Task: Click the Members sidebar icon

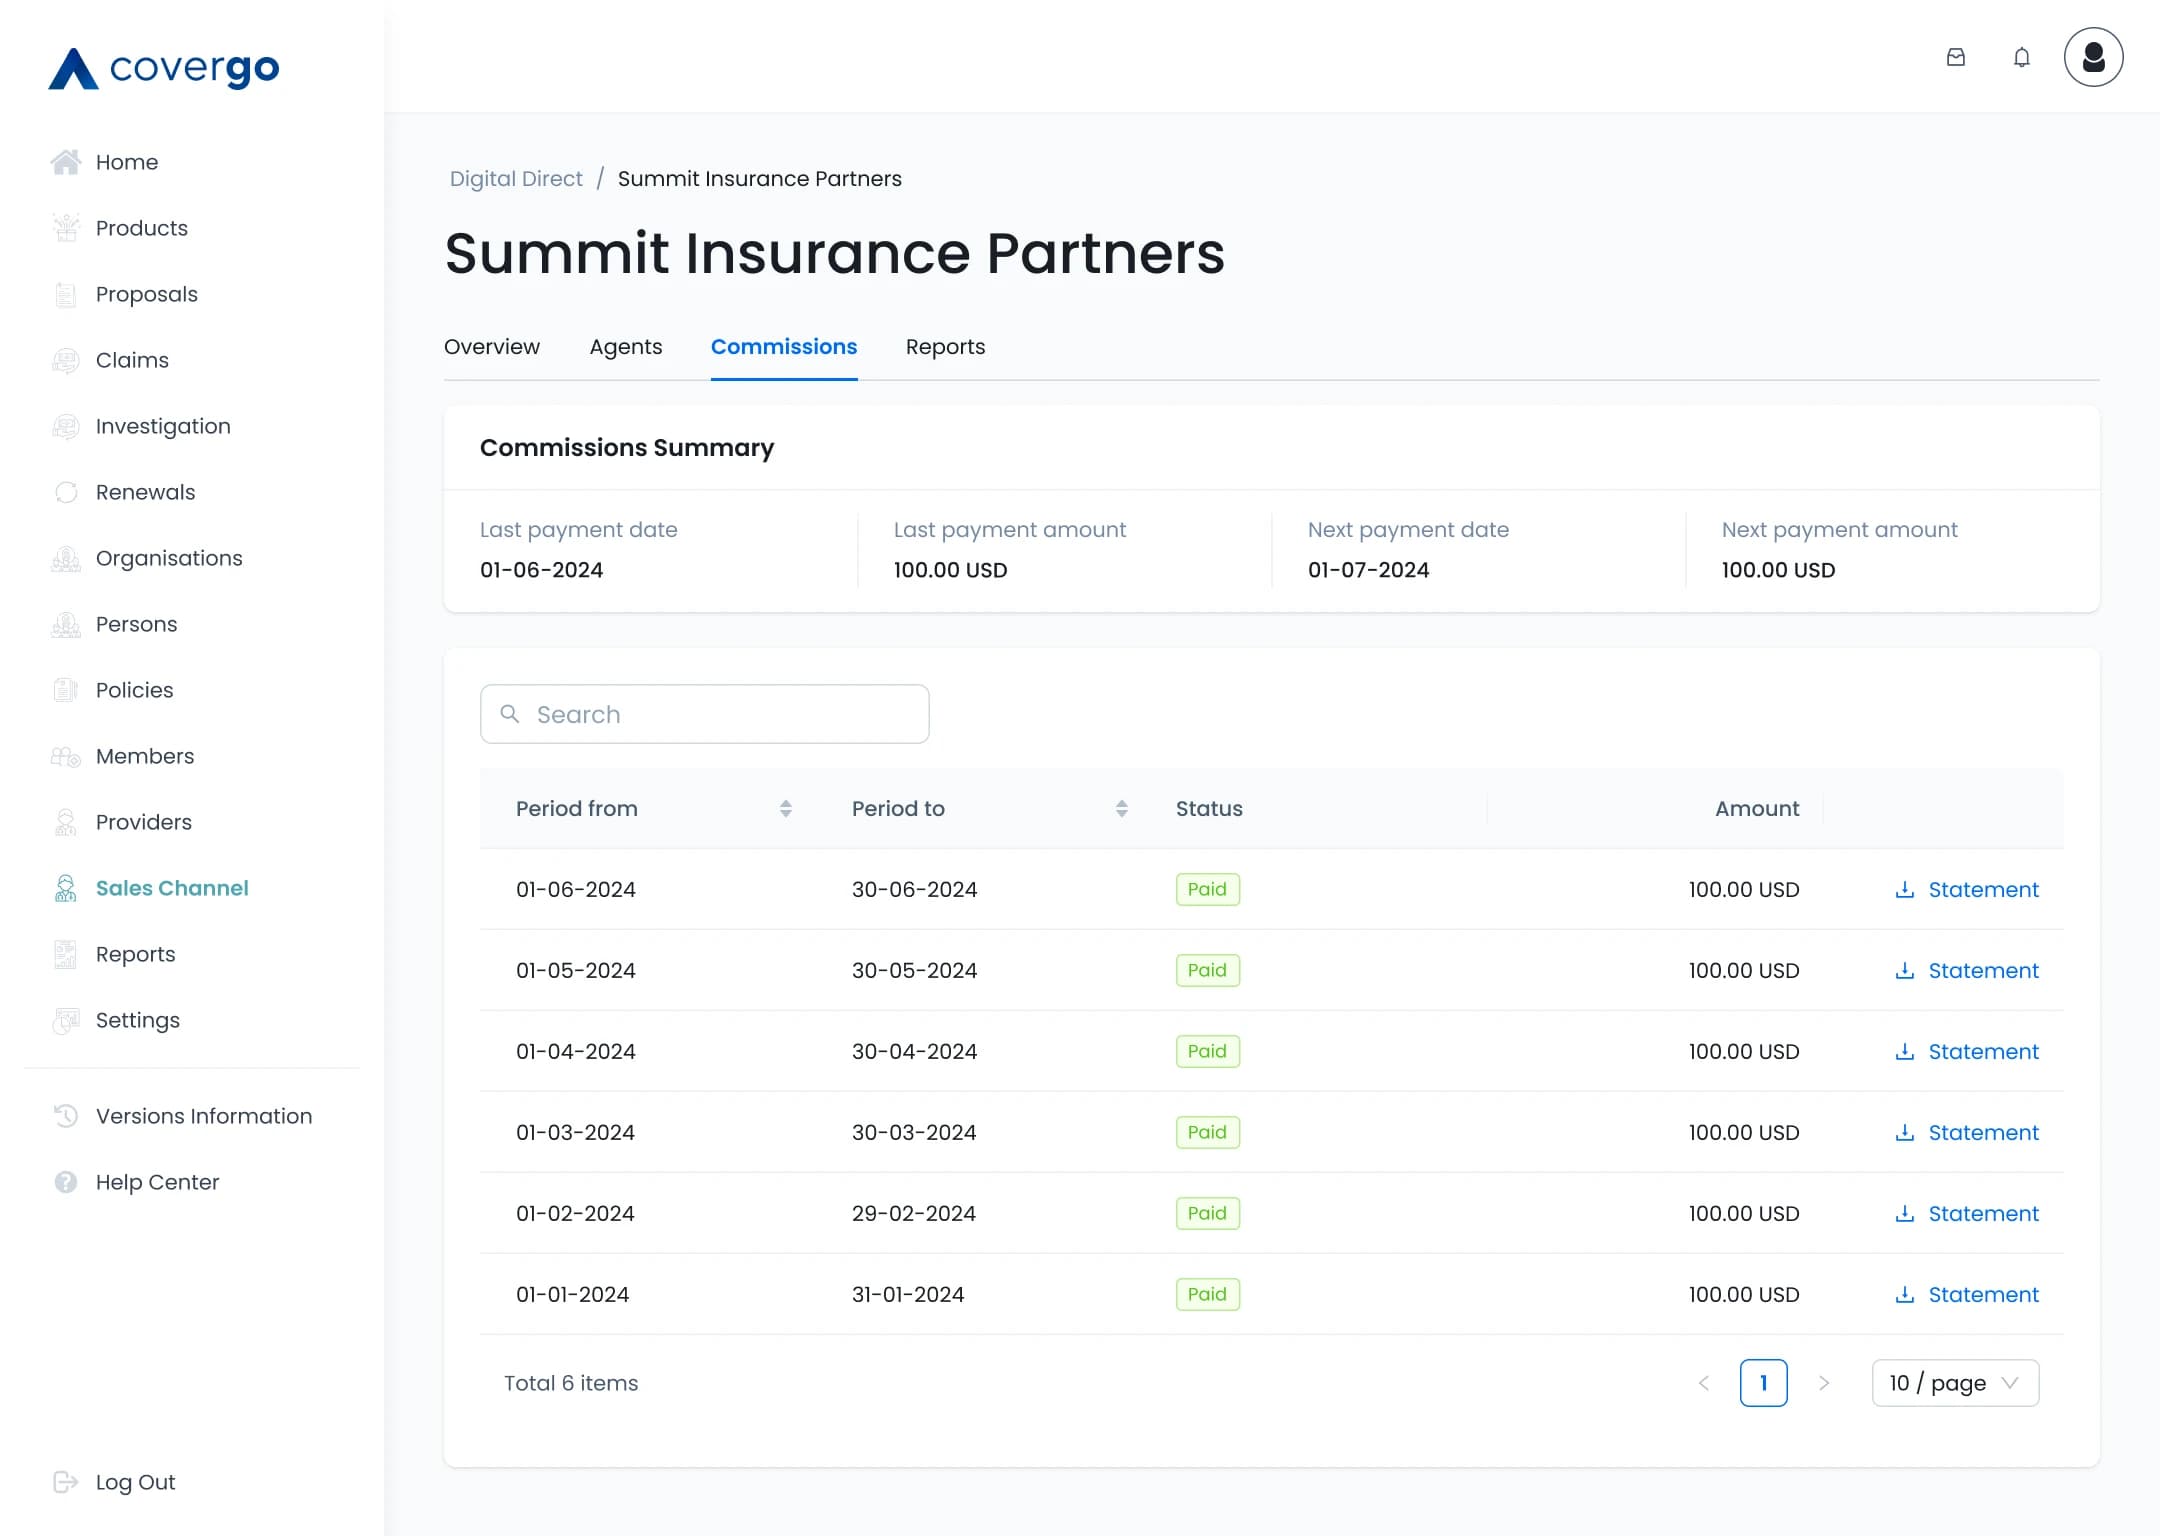Action: tap(66, 756)
